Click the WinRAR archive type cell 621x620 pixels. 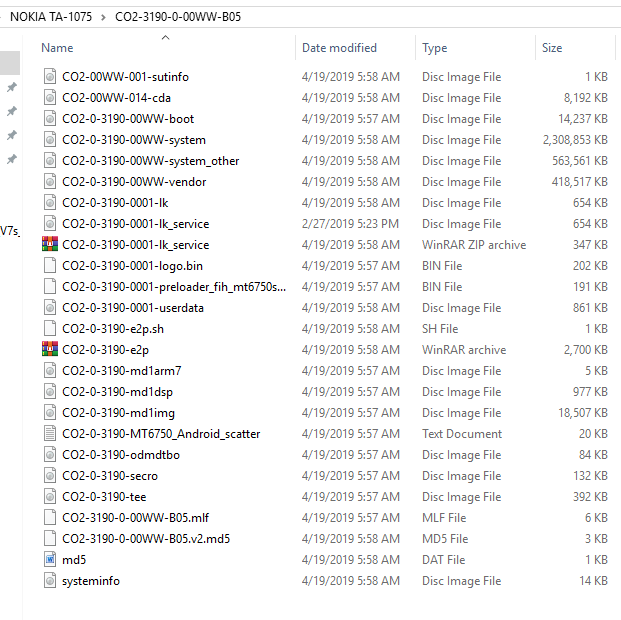(464, 350)
